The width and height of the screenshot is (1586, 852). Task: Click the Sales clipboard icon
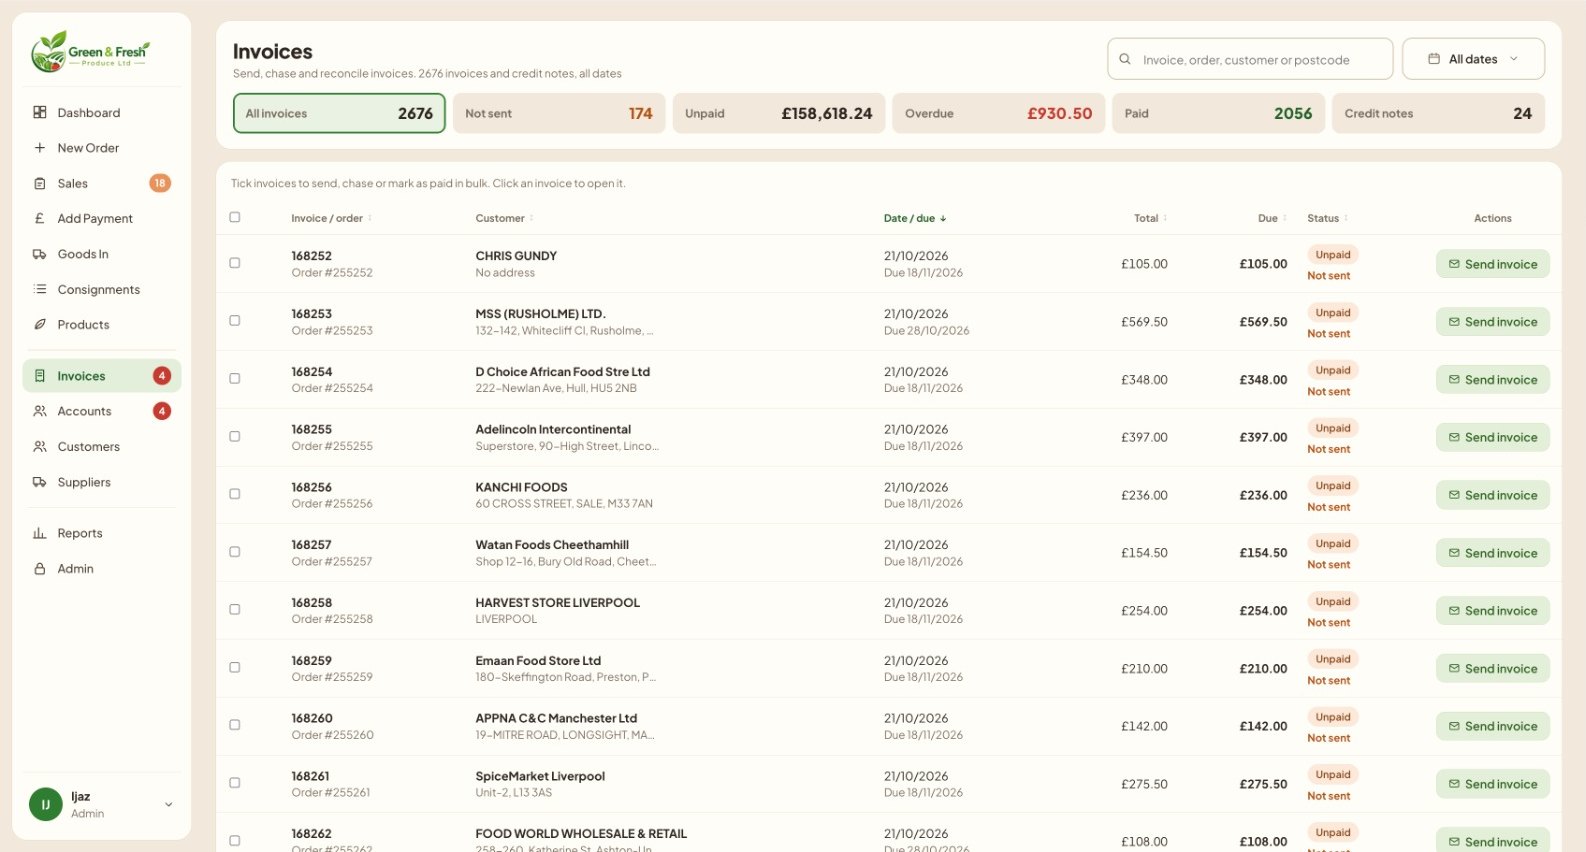tap(40, 184)
